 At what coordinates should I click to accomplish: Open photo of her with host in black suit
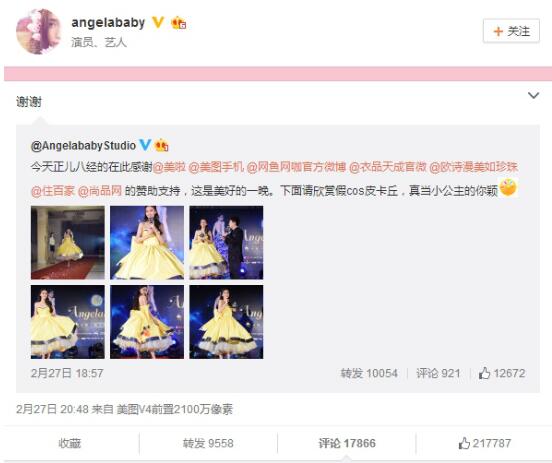click(x=226, y=243)
